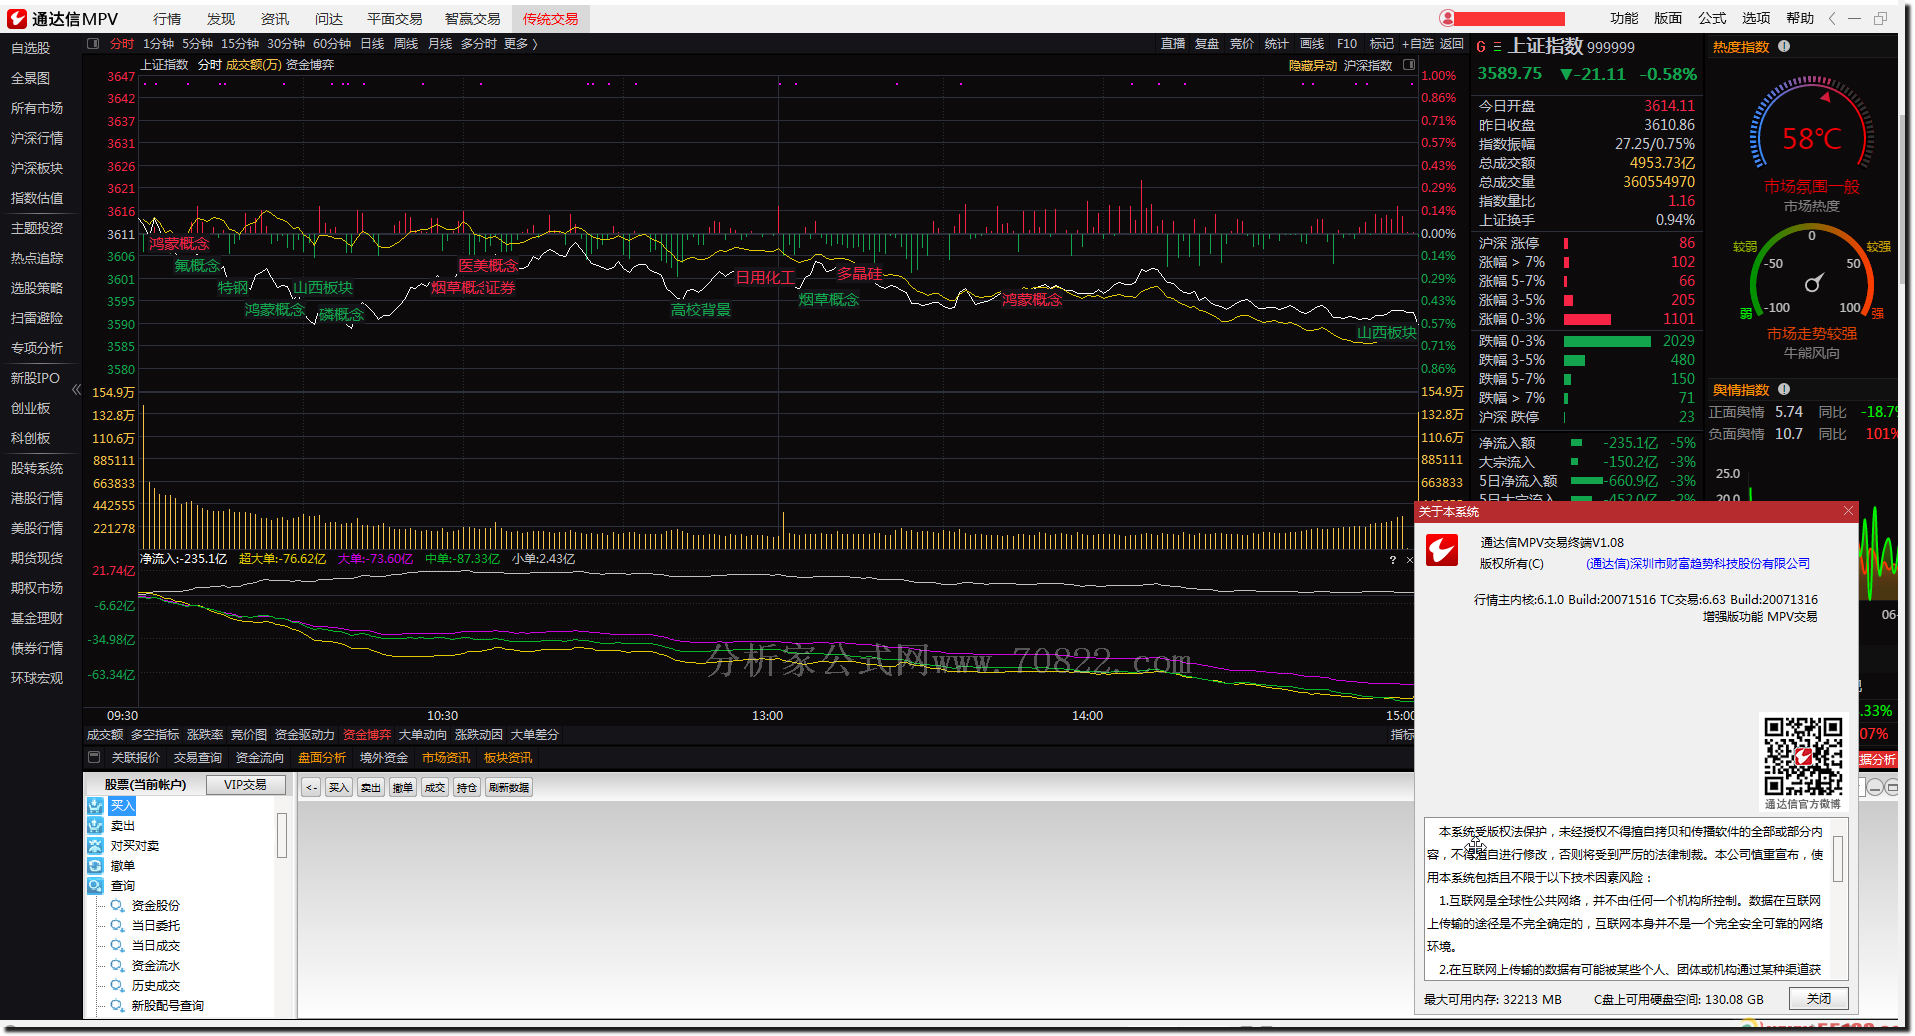The width and height of the screenshot is (1915, 1036).
Task: Click the G icon beside 上证指数
Action: click(x=1481, y=47)
